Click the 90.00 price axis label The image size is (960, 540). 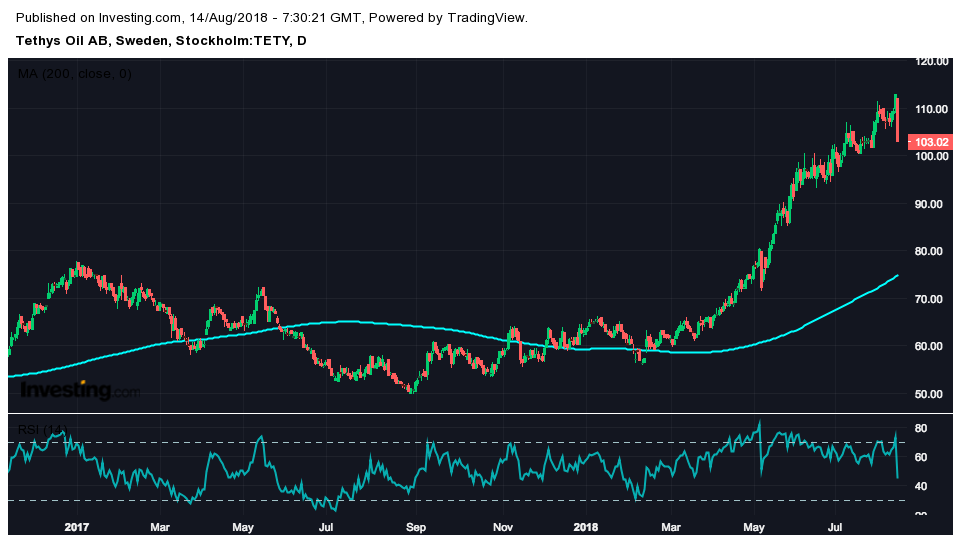pos(929,204)
